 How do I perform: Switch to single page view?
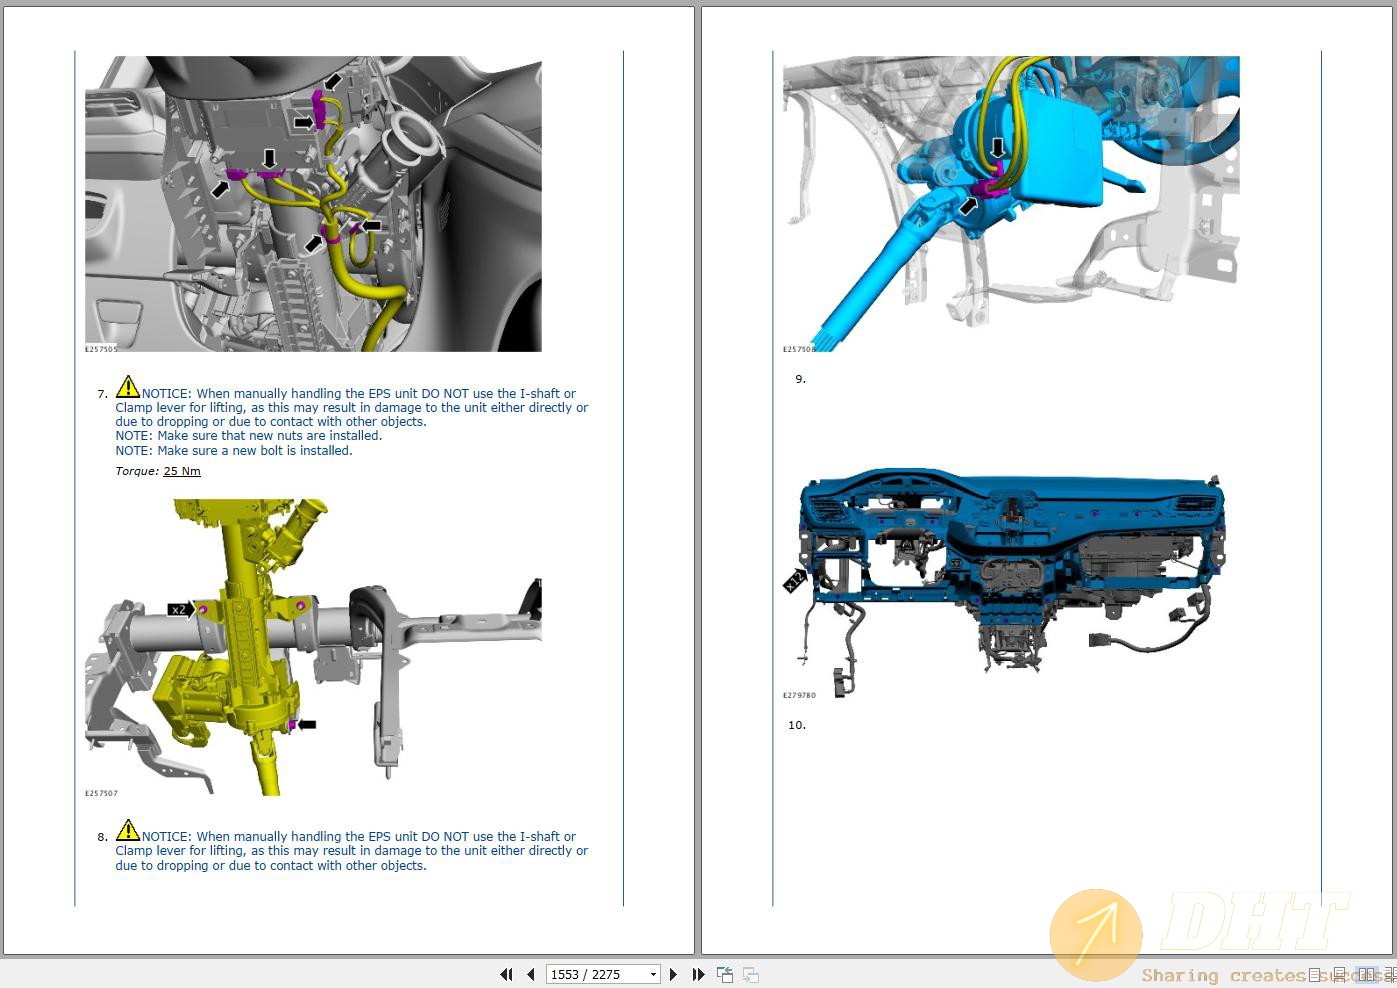(x=1314, y=975)
